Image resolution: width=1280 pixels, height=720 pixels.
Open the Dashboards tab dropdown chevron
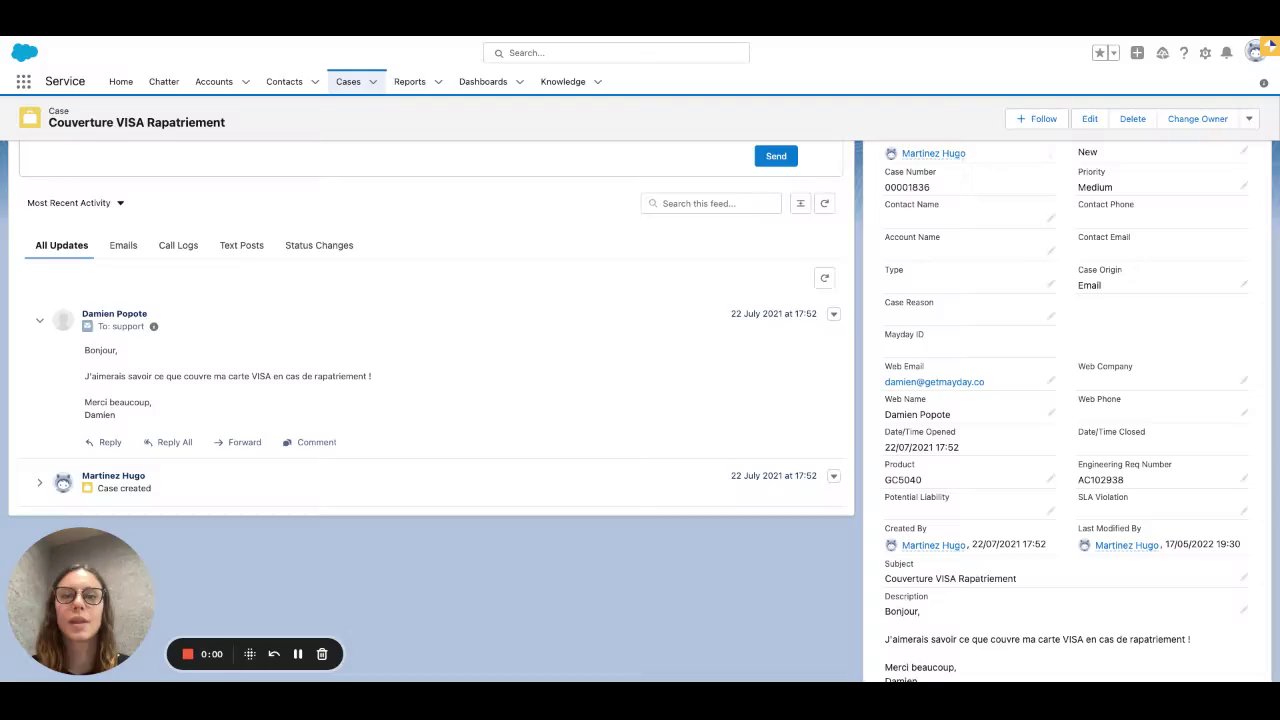click(x=520, y=82)
